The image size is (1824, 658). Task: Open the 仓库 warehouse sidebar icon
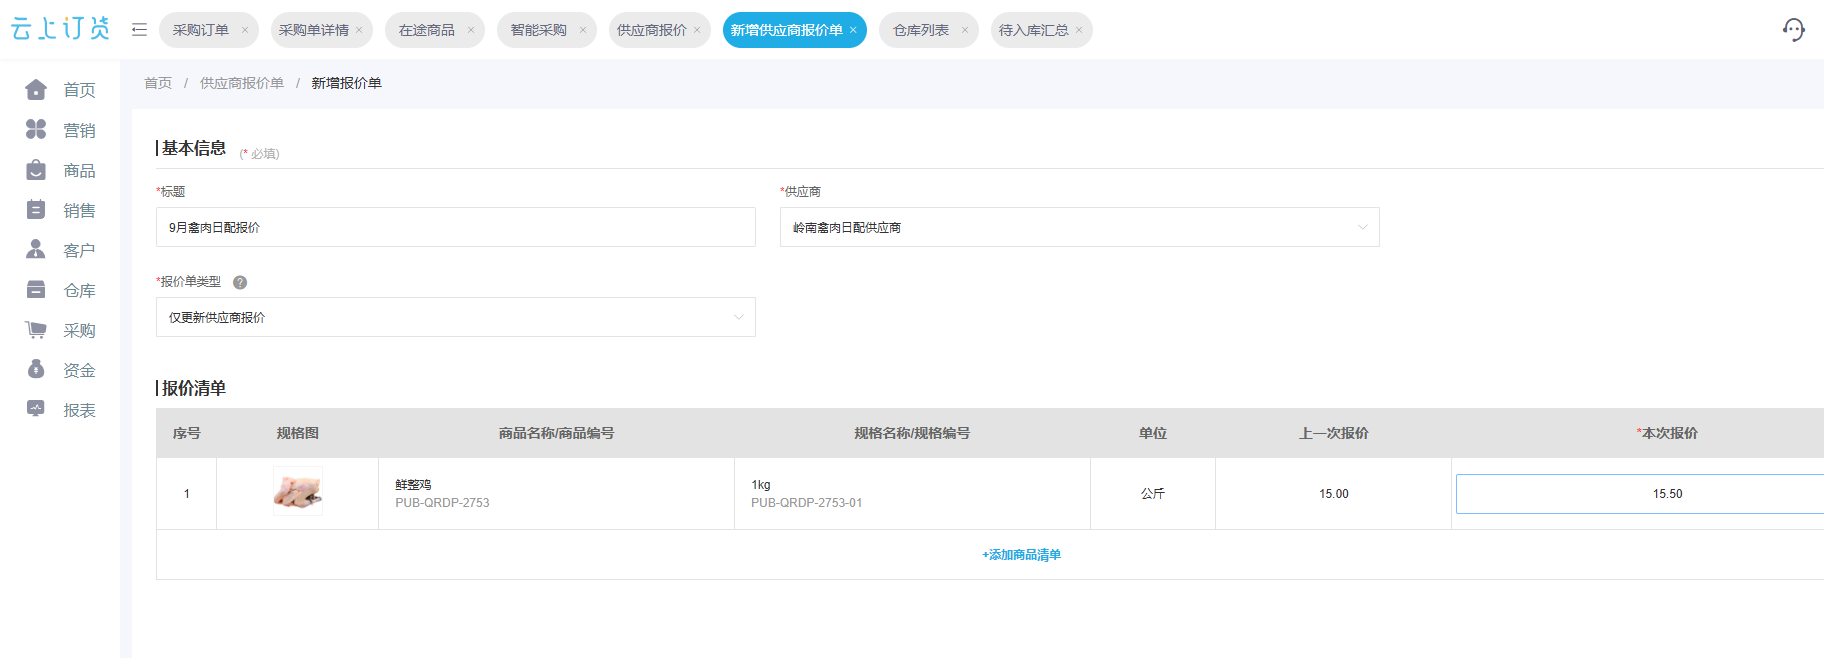36,290
